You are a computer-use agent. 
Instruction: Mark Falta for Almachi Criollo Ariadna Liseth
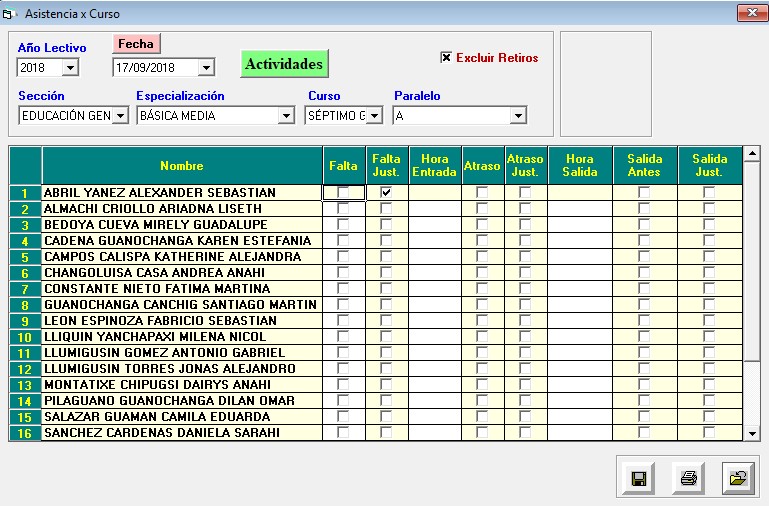343,208
